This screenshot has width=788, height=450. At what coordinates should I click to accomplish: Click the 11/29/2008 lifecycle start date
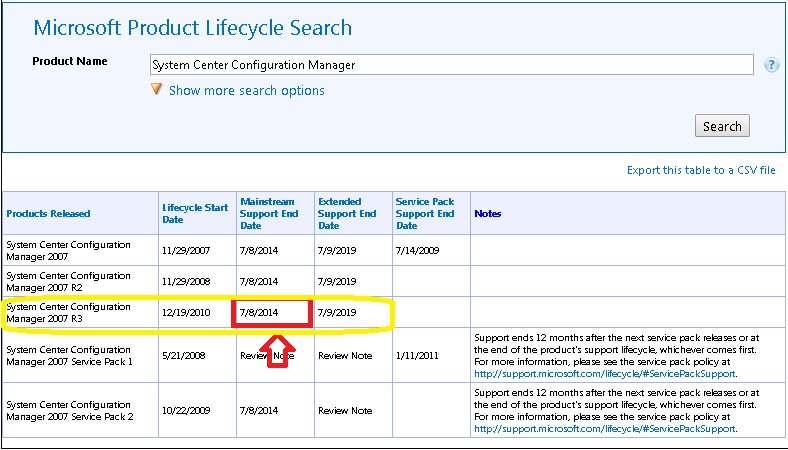[x=186, y=282]
